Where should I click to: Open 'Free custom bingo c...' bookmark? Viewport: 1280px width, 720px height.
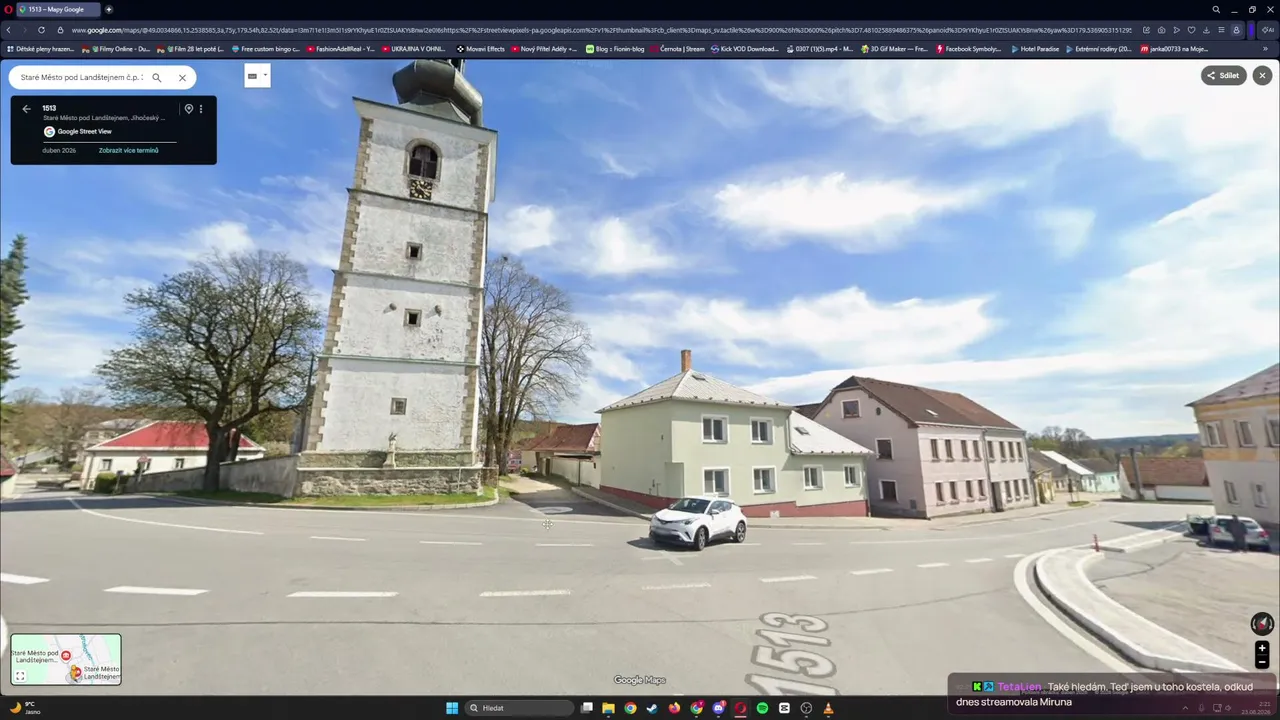(264, 48)
